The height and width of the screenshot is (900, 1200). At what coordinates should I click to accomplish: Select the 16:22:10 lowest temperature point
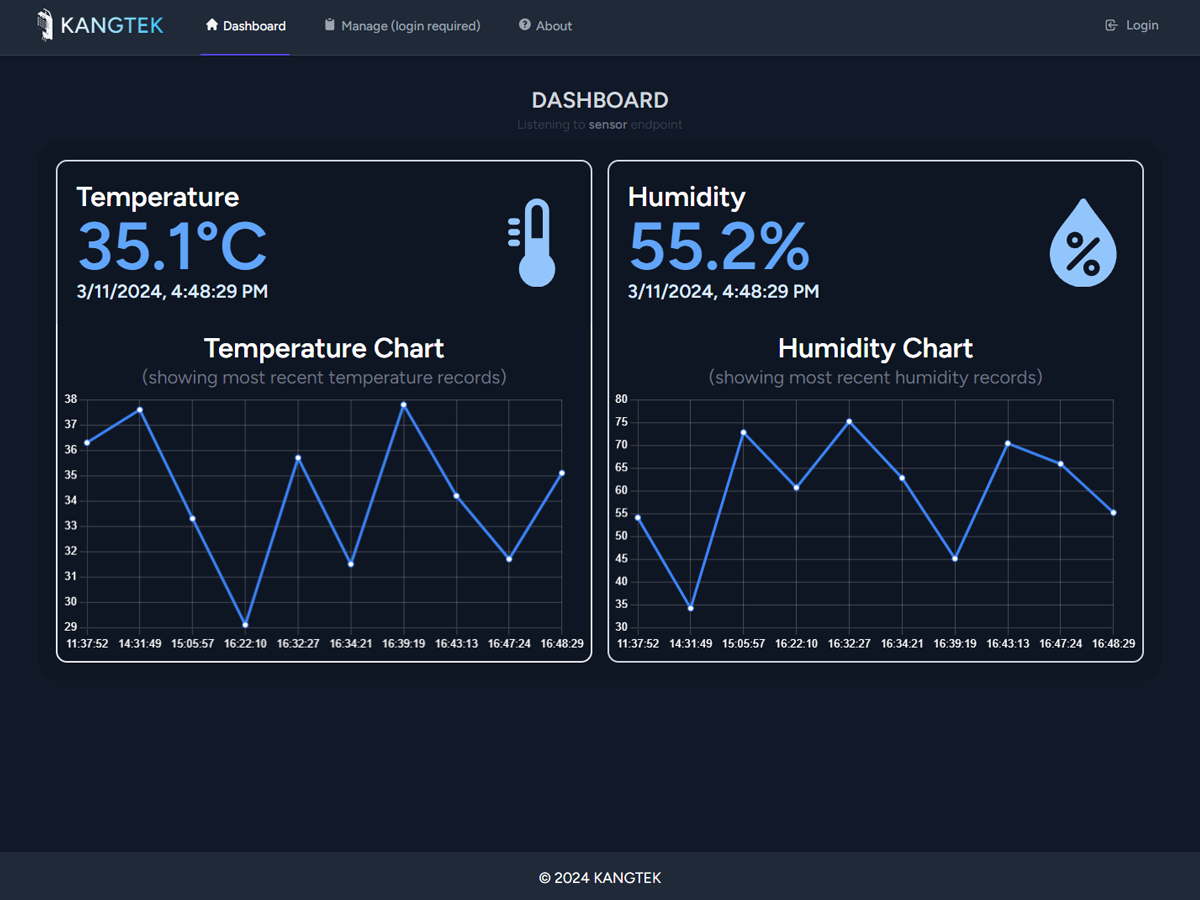[x=245, y=625]
